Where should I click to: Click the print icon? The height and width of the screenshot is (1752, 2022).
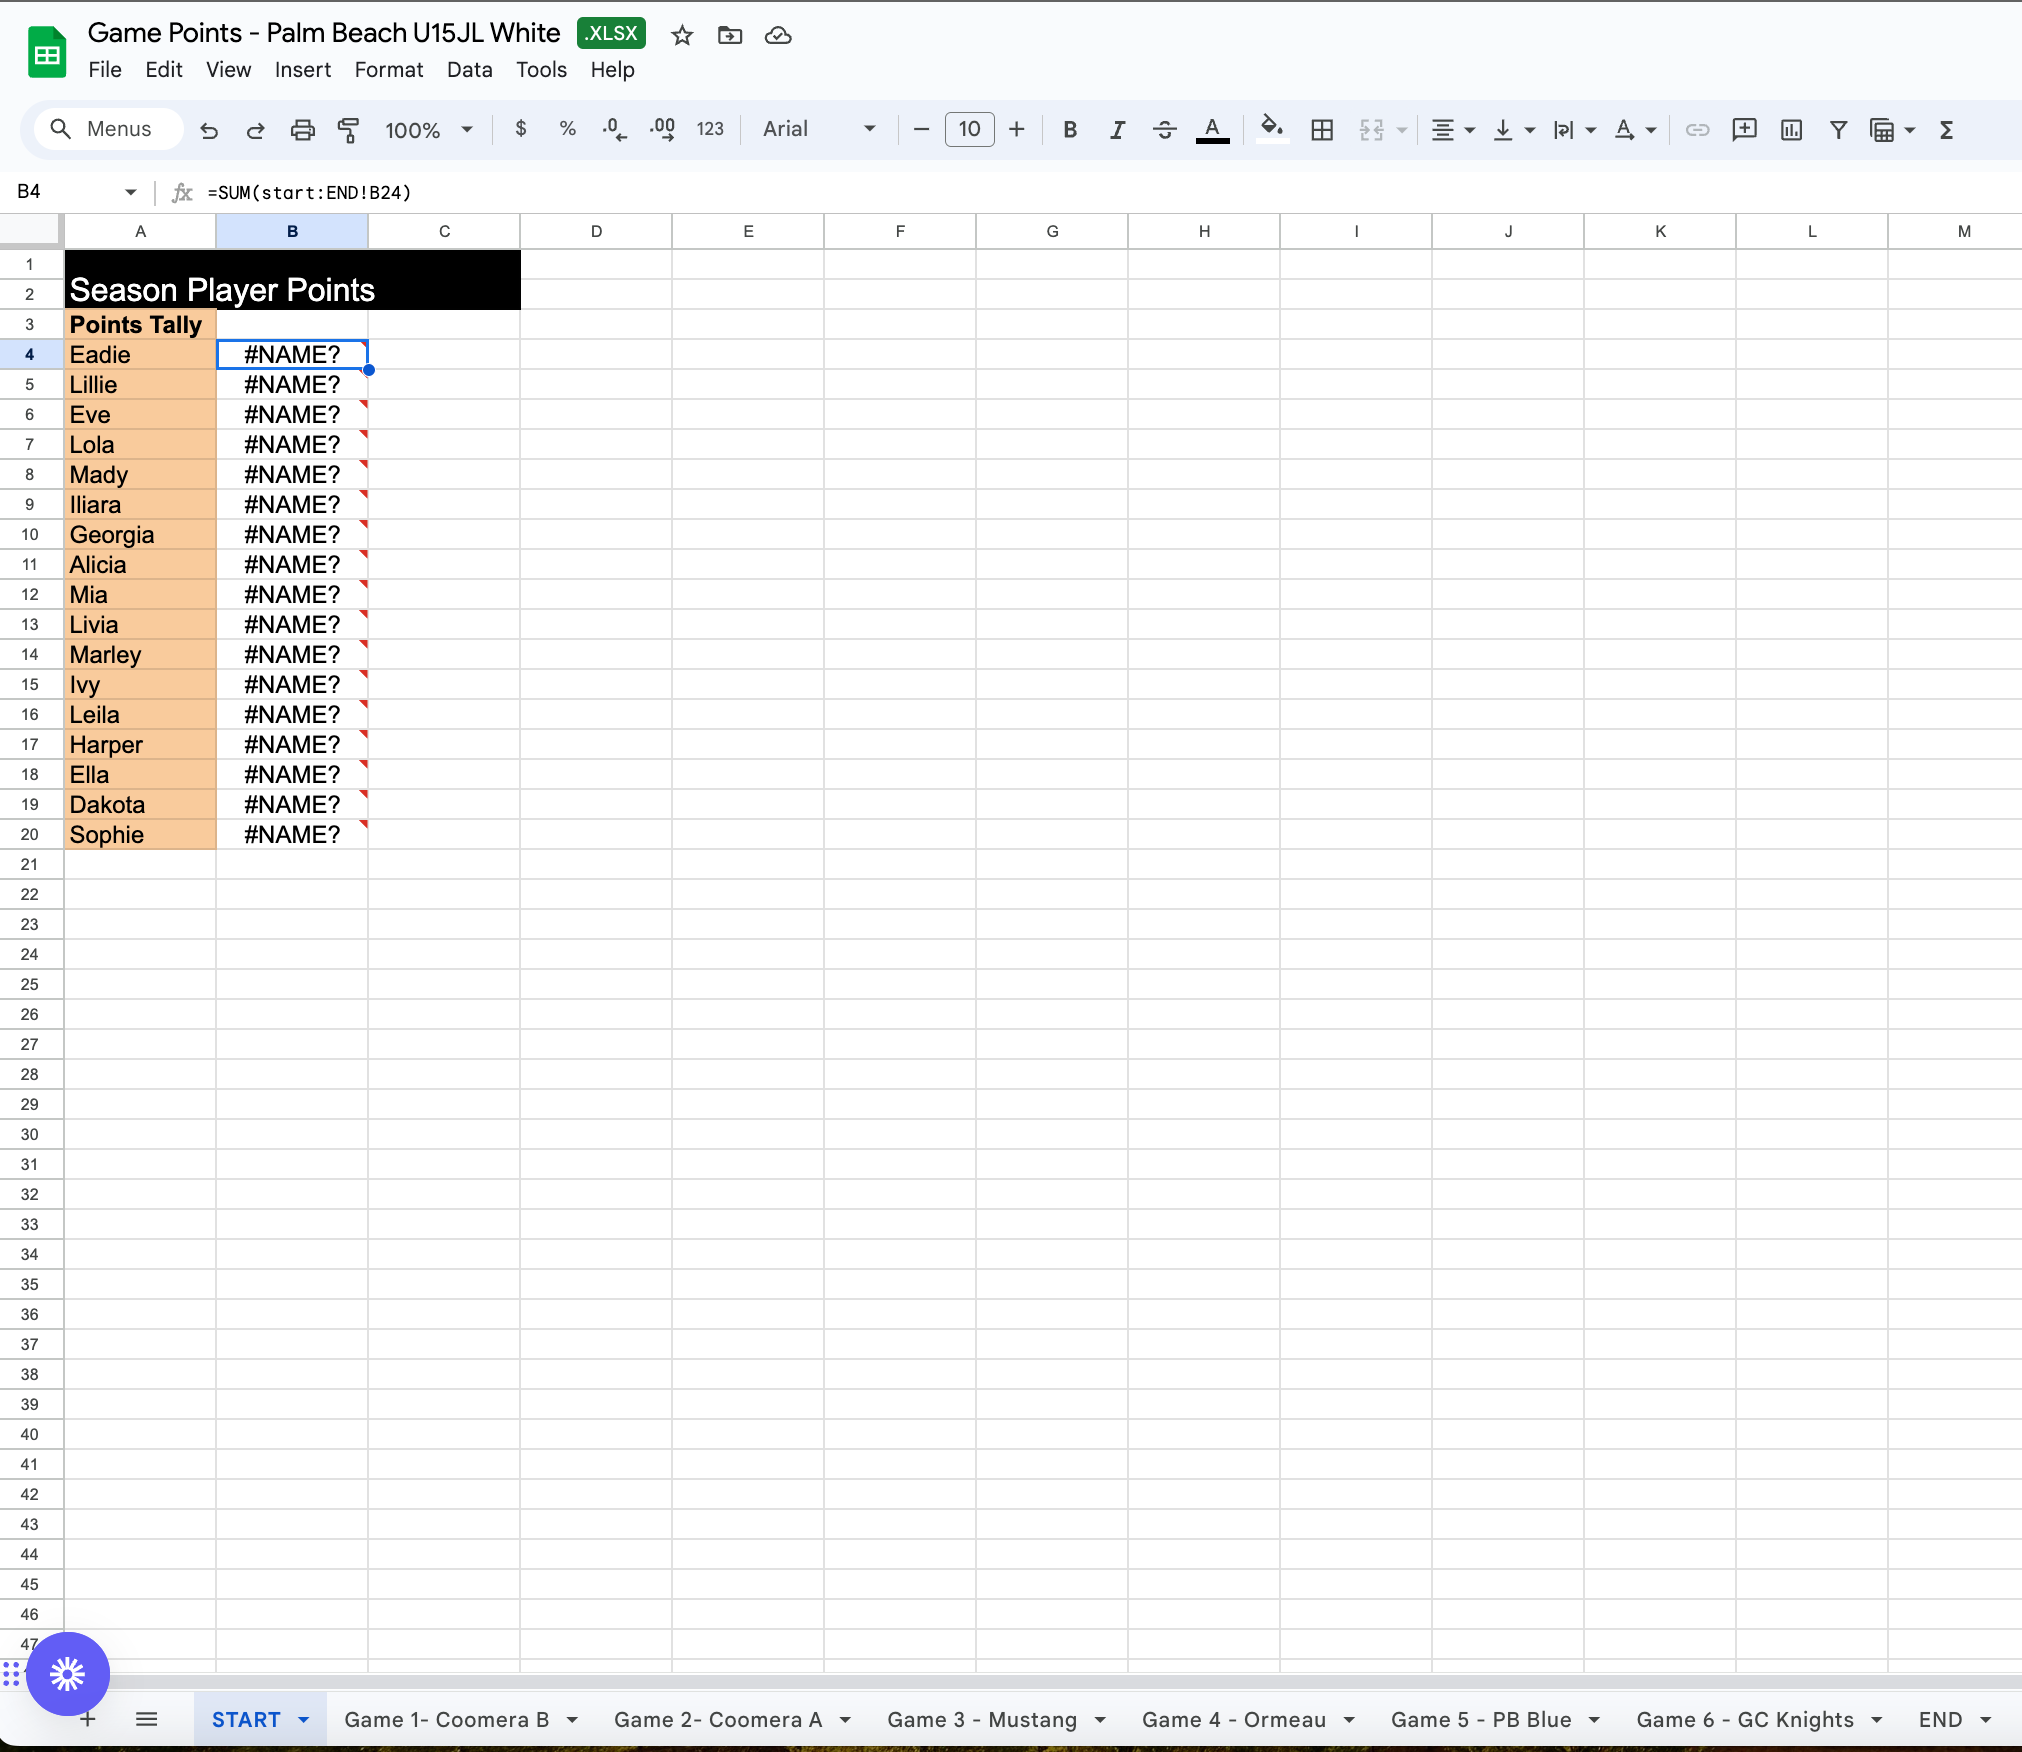(302, 130)
